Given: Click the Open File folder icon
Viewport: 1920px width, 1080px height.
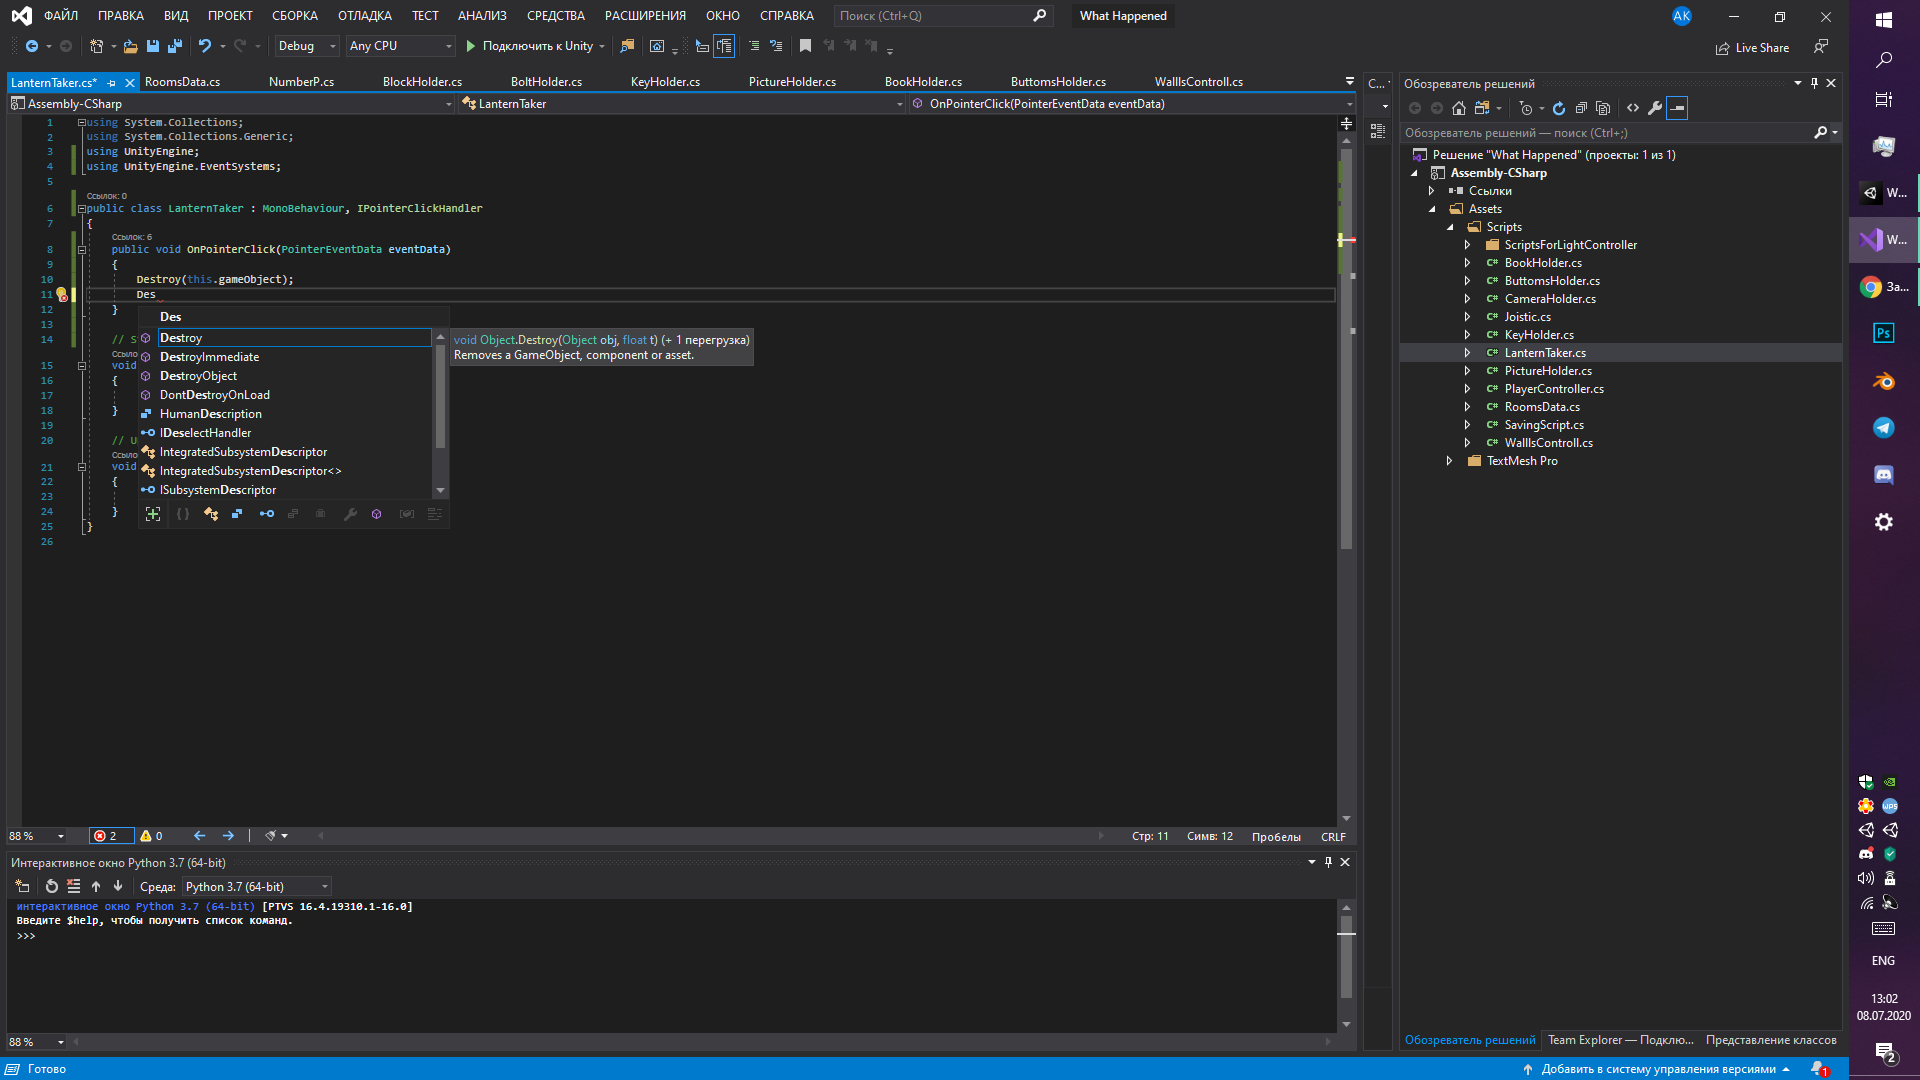Looking at the screenshot, I should (x=130, y=46).
